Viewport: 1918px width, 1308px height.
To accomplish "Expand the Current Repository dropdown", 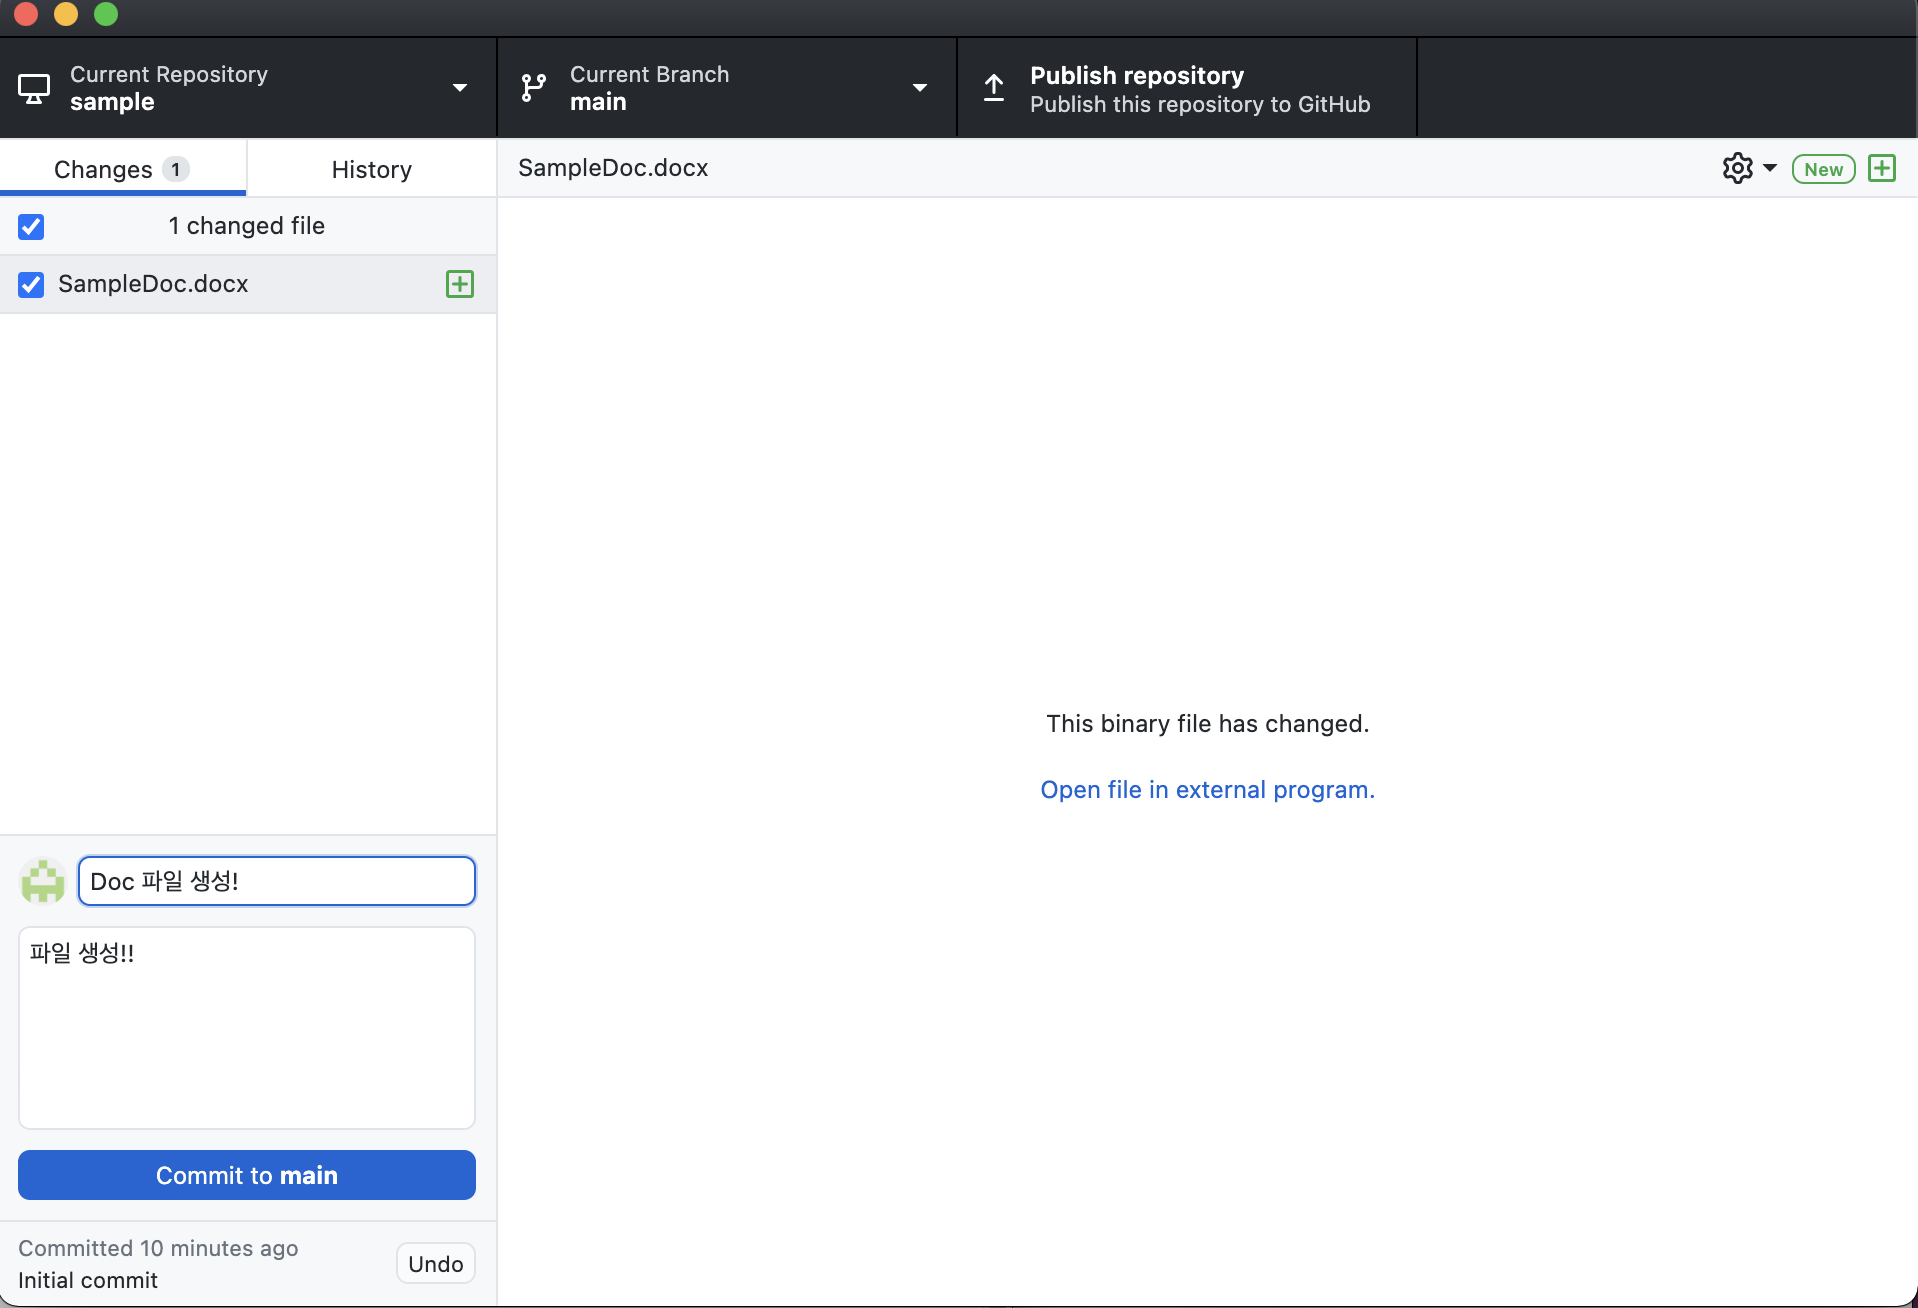I will click(x=460, y=88).
